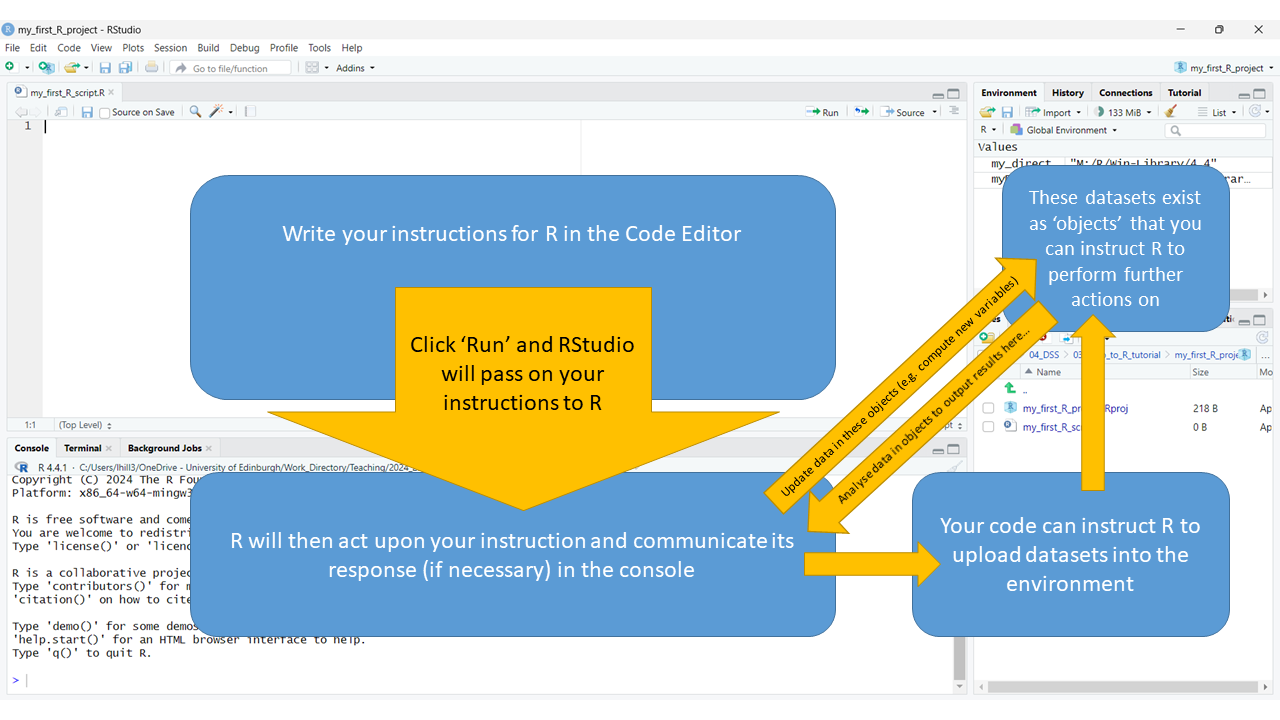Open the Code menu

point(69,48)
